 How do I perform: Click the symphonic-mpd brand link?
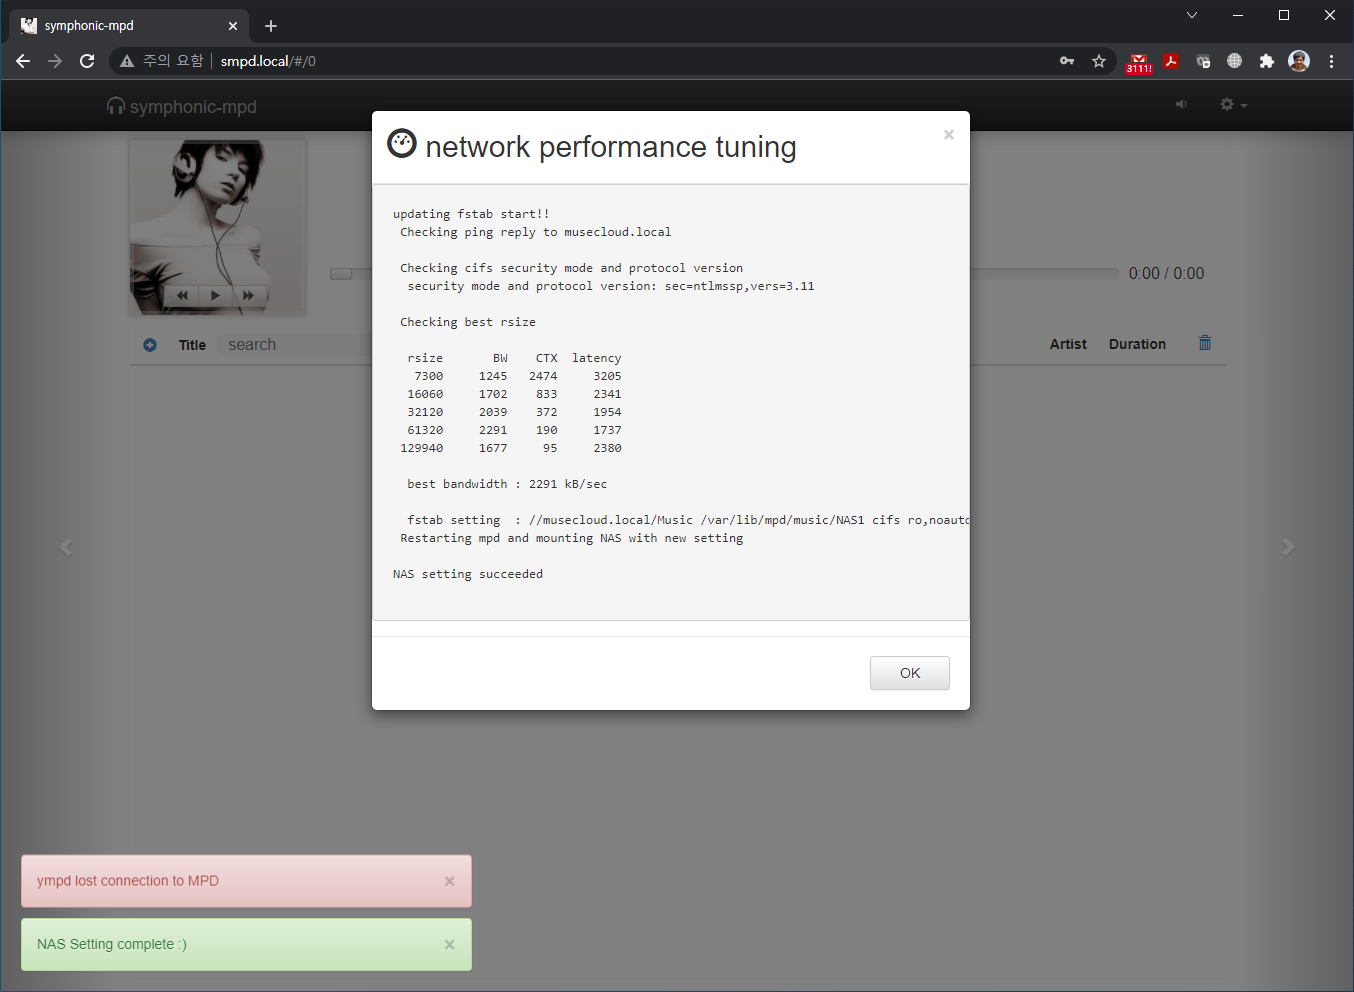pos(182,106)
